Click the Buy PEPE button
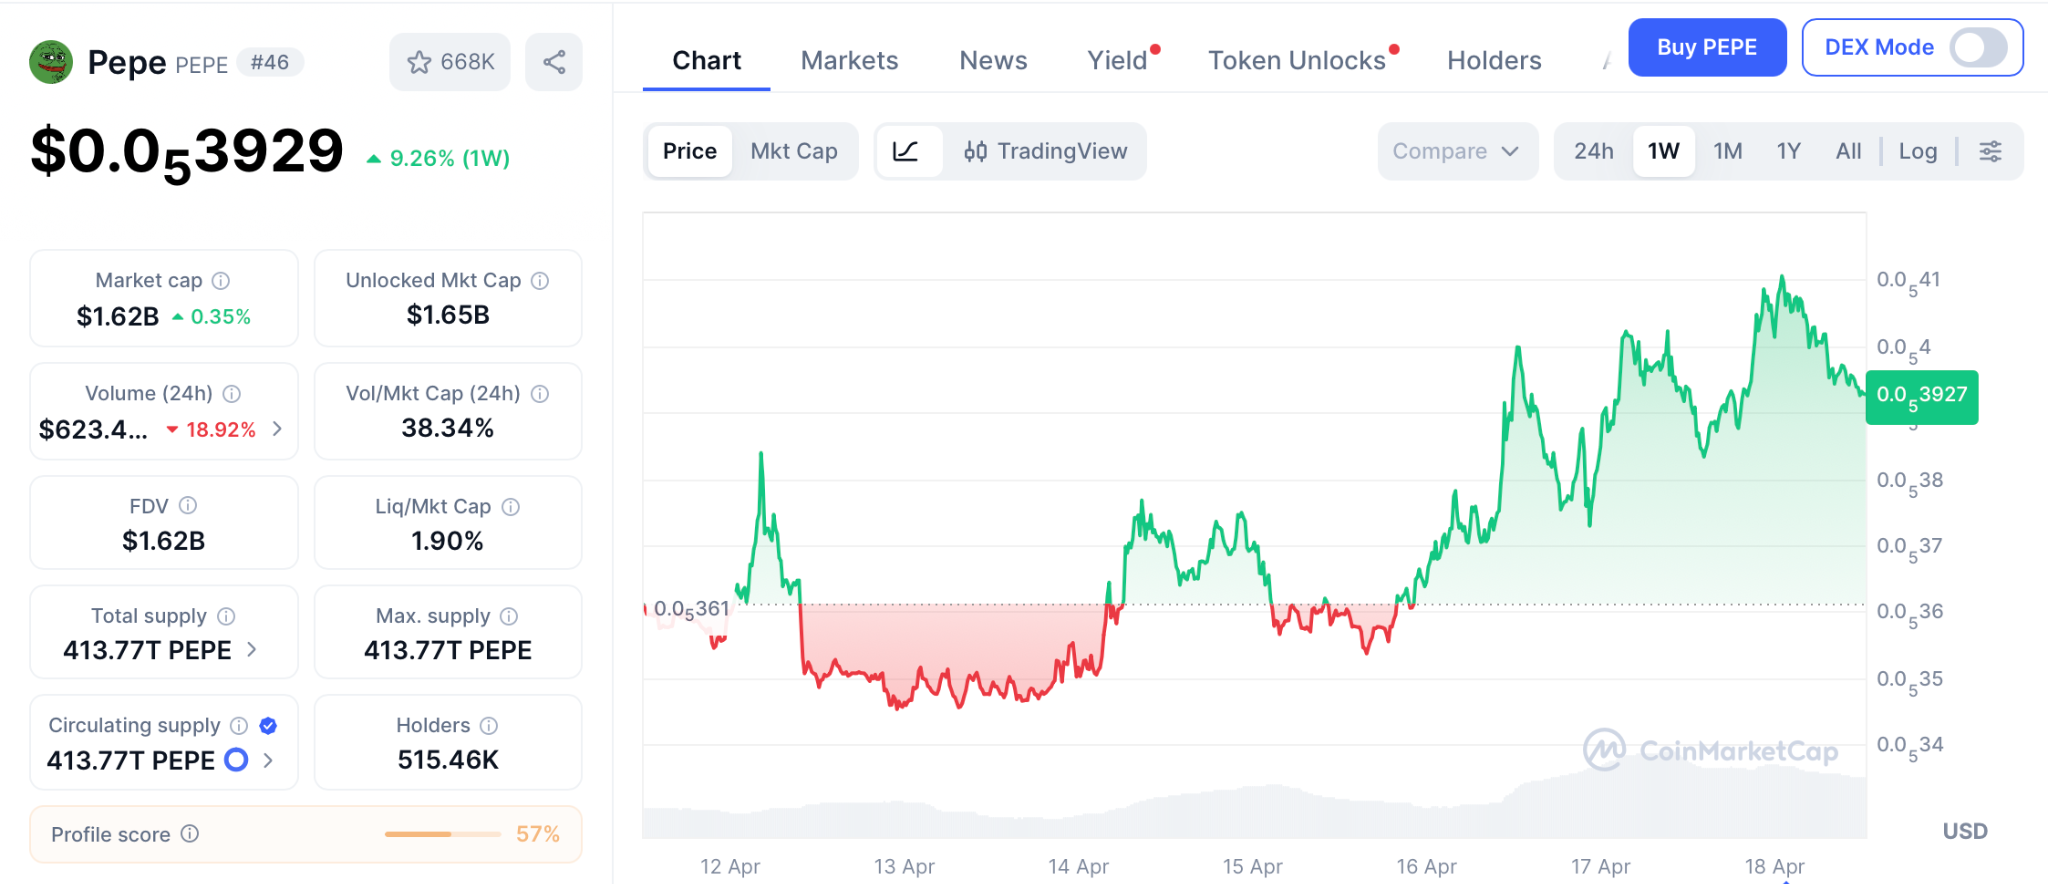2048x884 pixels. point(1706,47)
